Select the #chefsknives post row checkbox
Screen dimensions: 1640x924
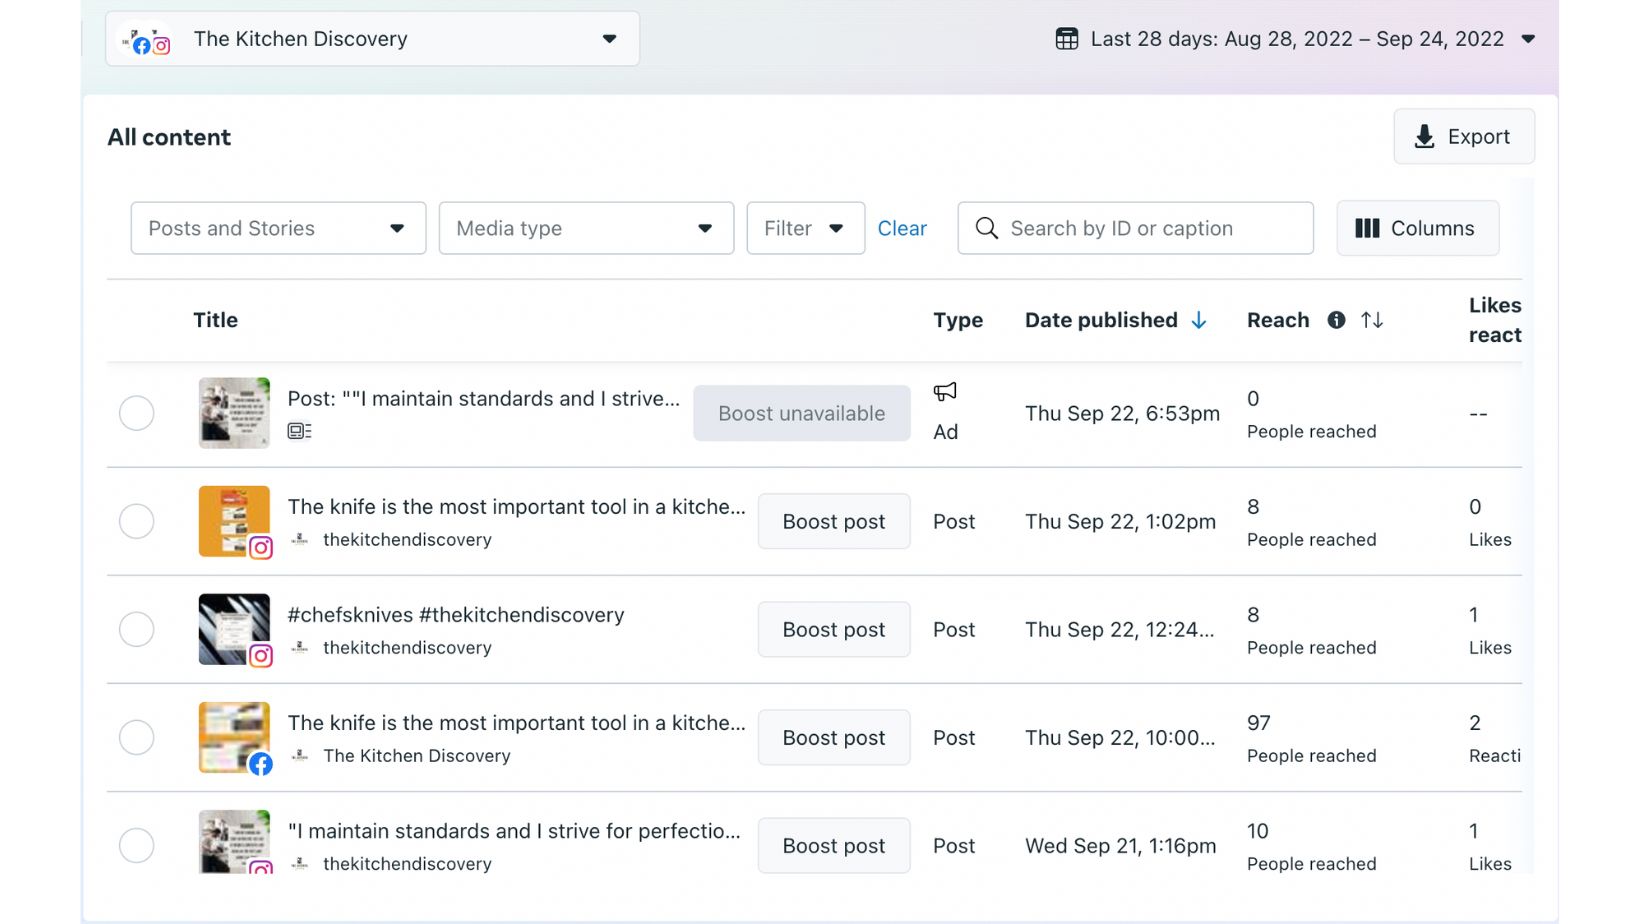pos(137,629)
